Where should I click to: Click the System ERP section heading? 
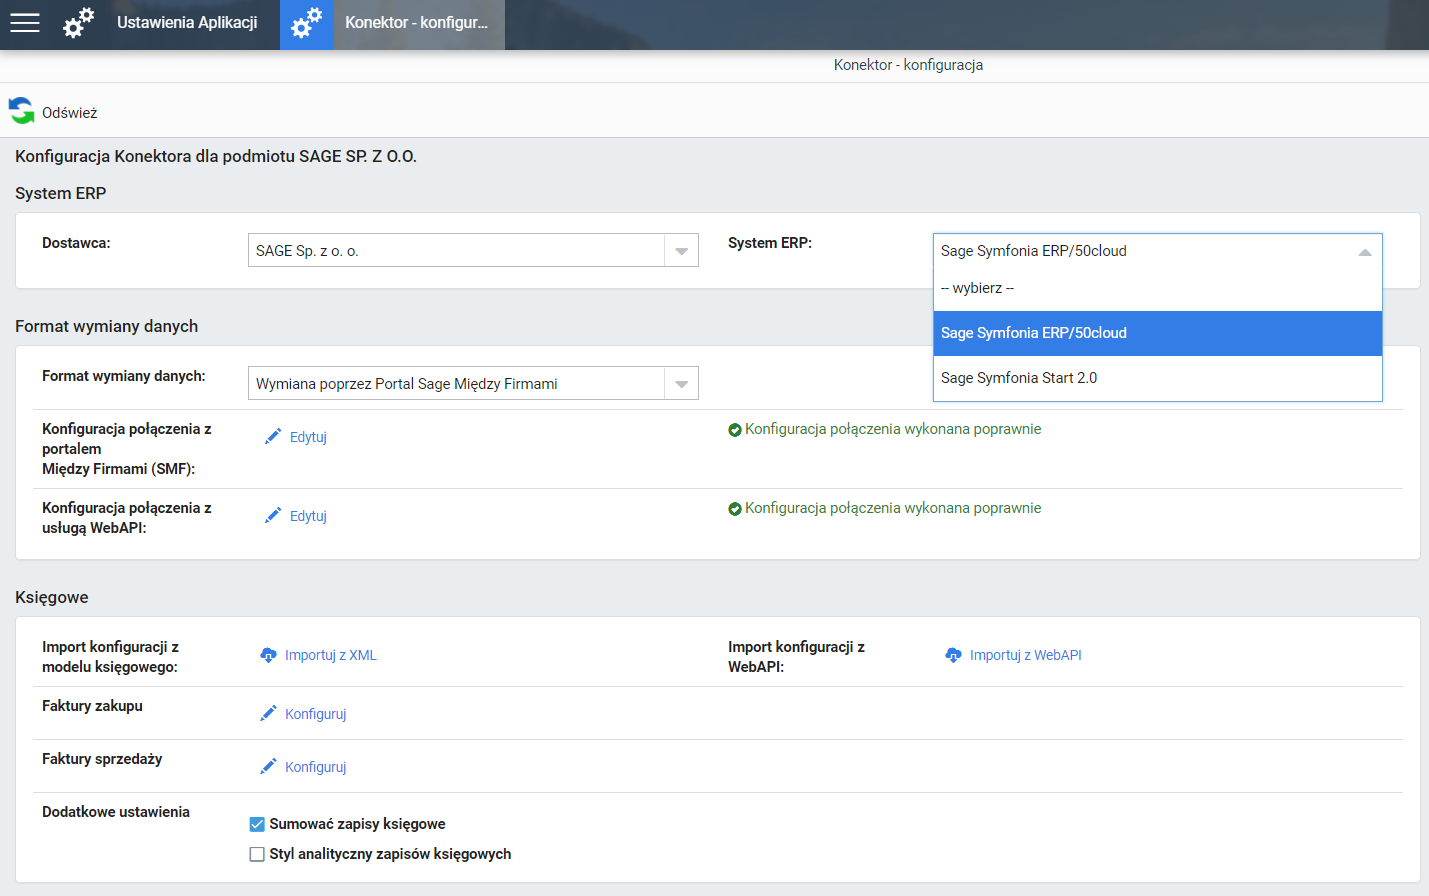[x=61, y=193]
